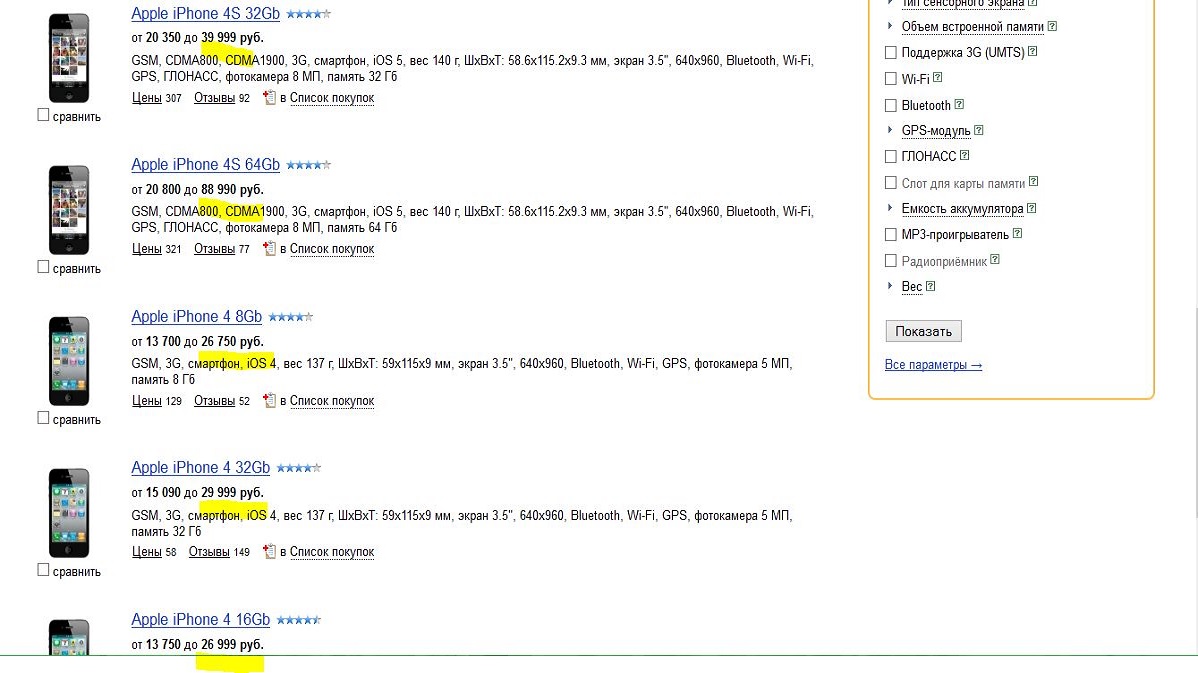Check the Поддержка 3G (UMTS) checkbox
This screenshot has height=673, width=1198.
point(891,52)
